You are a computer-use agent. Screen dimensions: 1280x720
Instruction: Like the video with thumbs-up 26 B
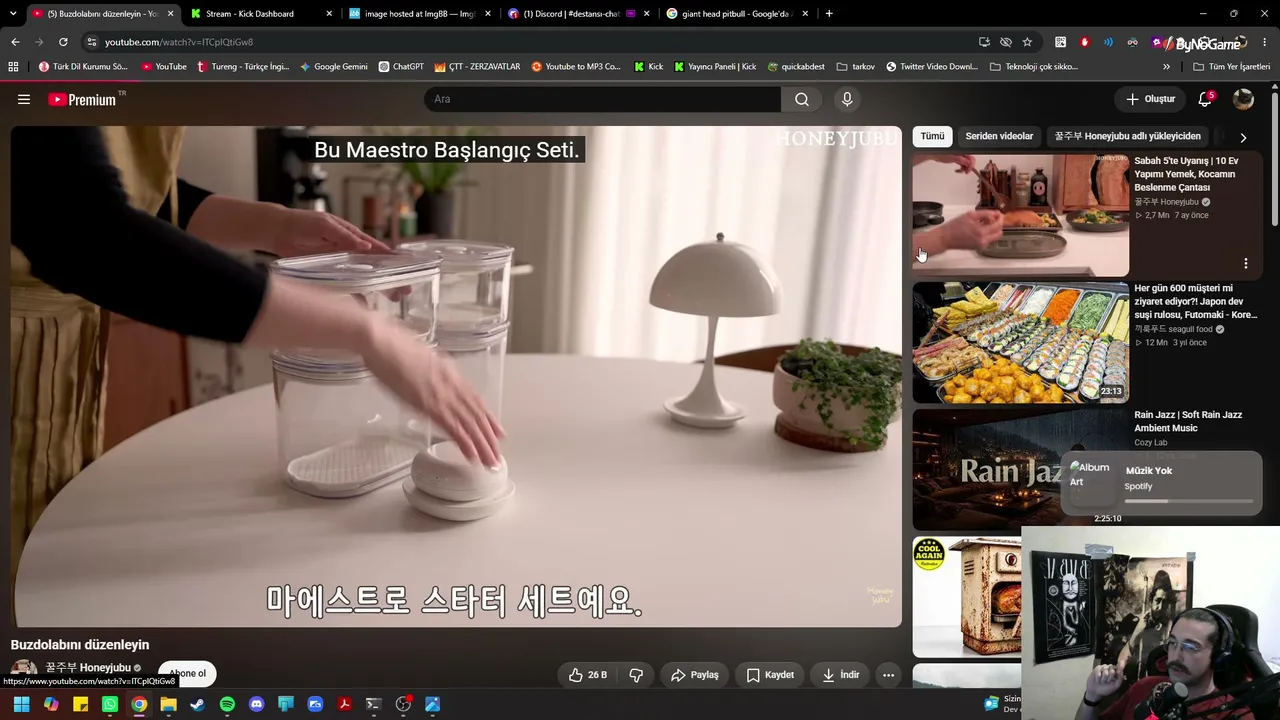coord(588,675)
